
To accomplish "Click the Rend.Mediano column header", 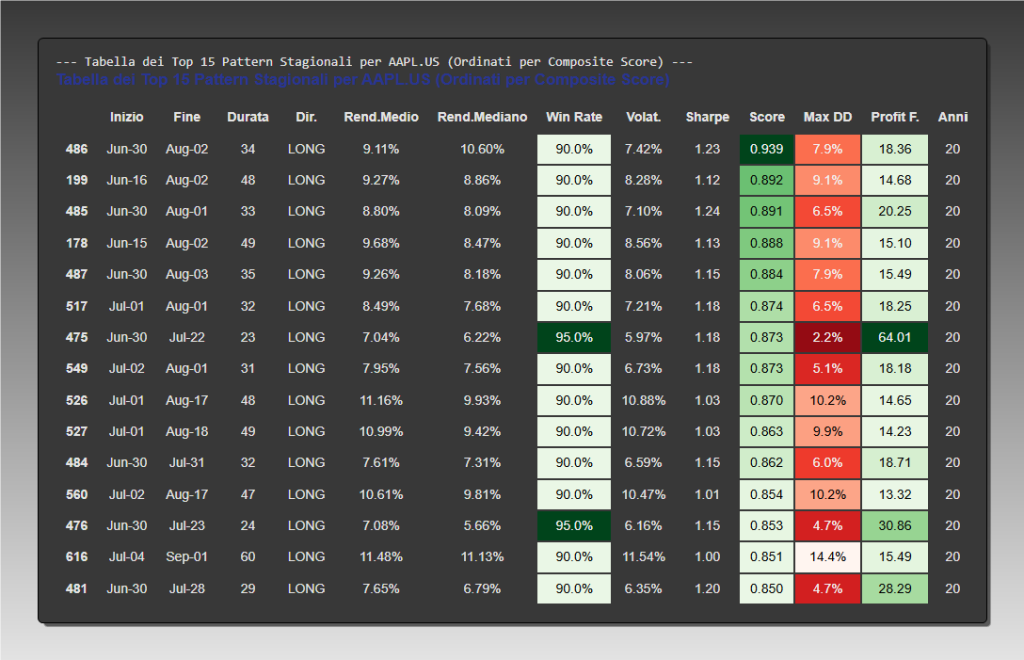I will point(482,117).
